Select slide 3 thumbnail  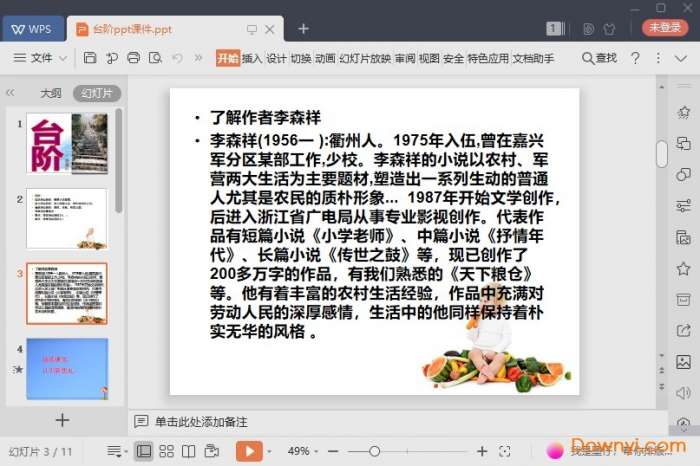[67, 293]
